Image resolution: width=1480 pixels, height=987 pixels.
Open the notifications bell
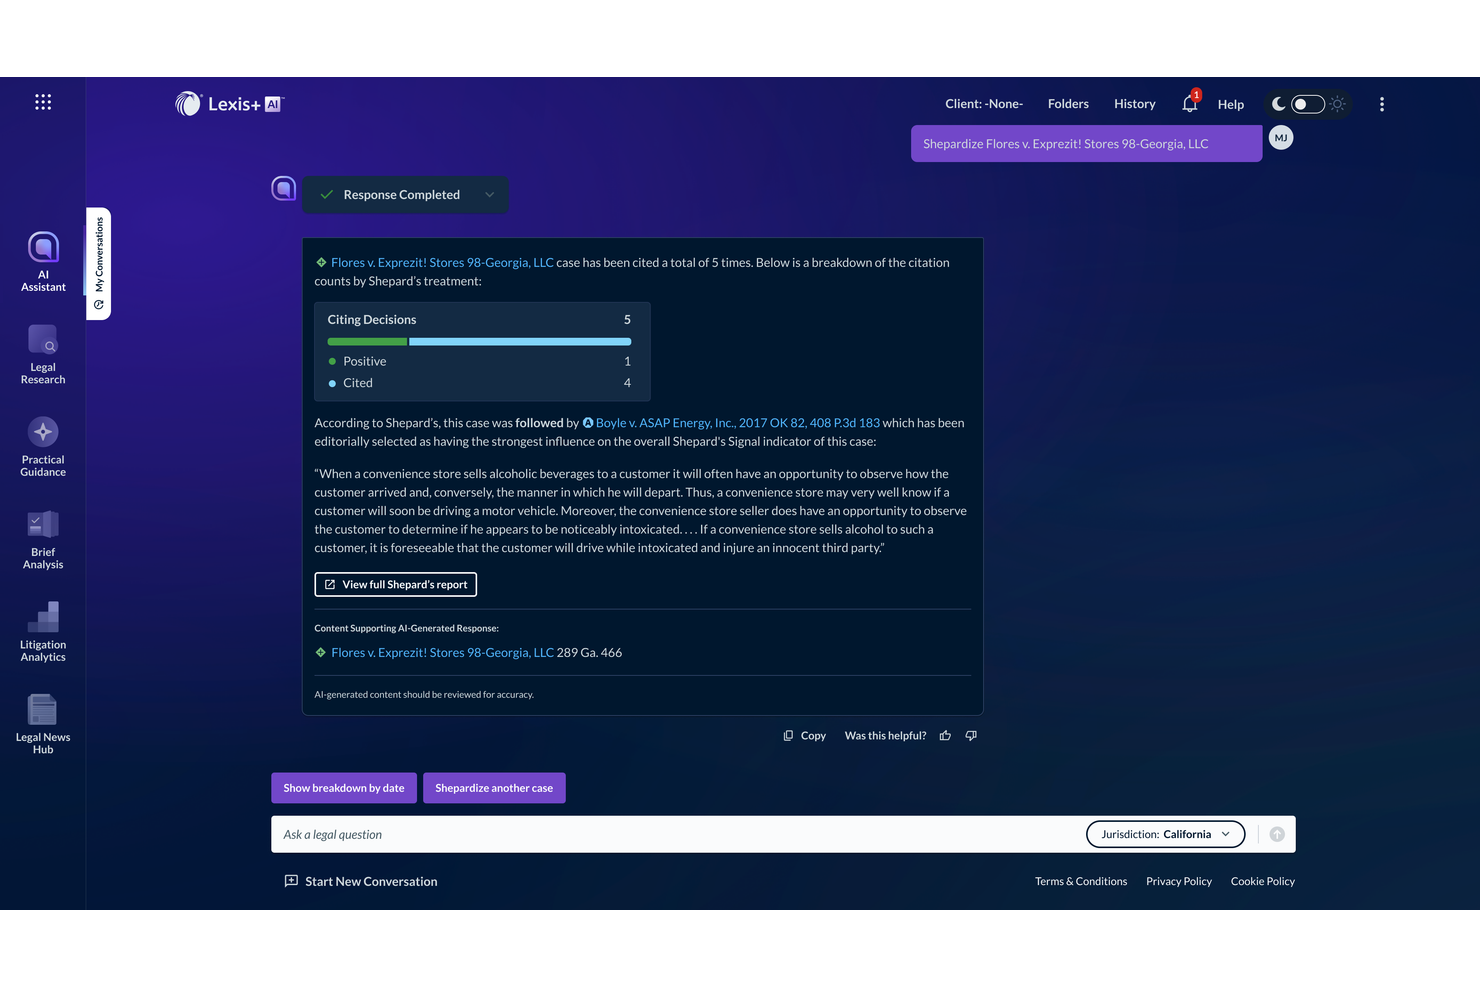(1189, 103)
